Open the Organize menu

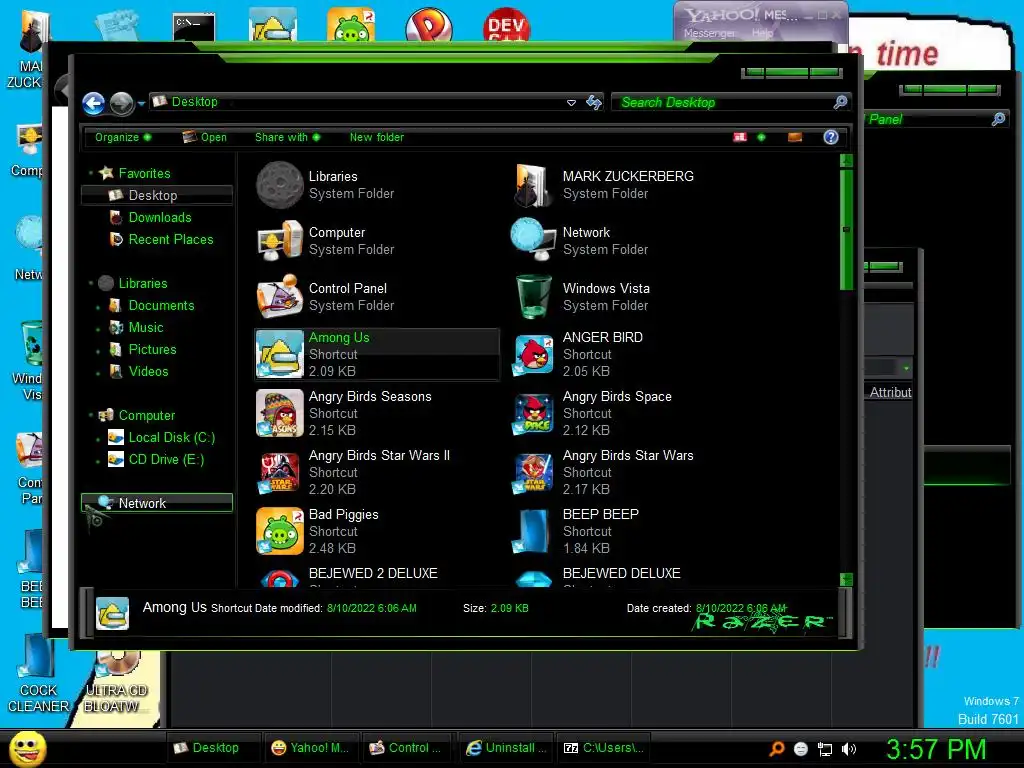[123, 137]
